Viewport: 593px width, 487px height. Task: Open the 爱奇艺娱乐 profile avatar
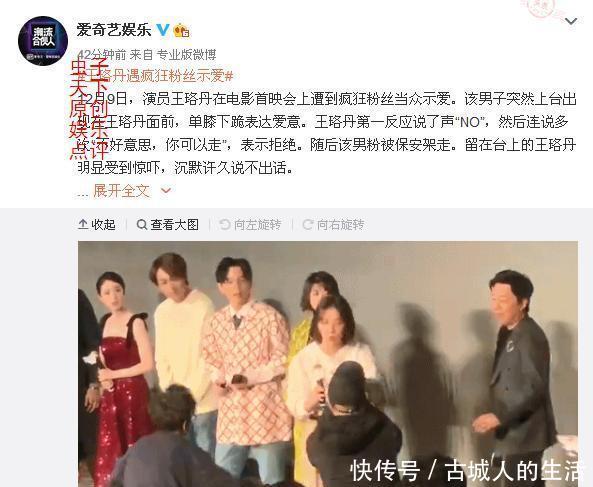43,41
